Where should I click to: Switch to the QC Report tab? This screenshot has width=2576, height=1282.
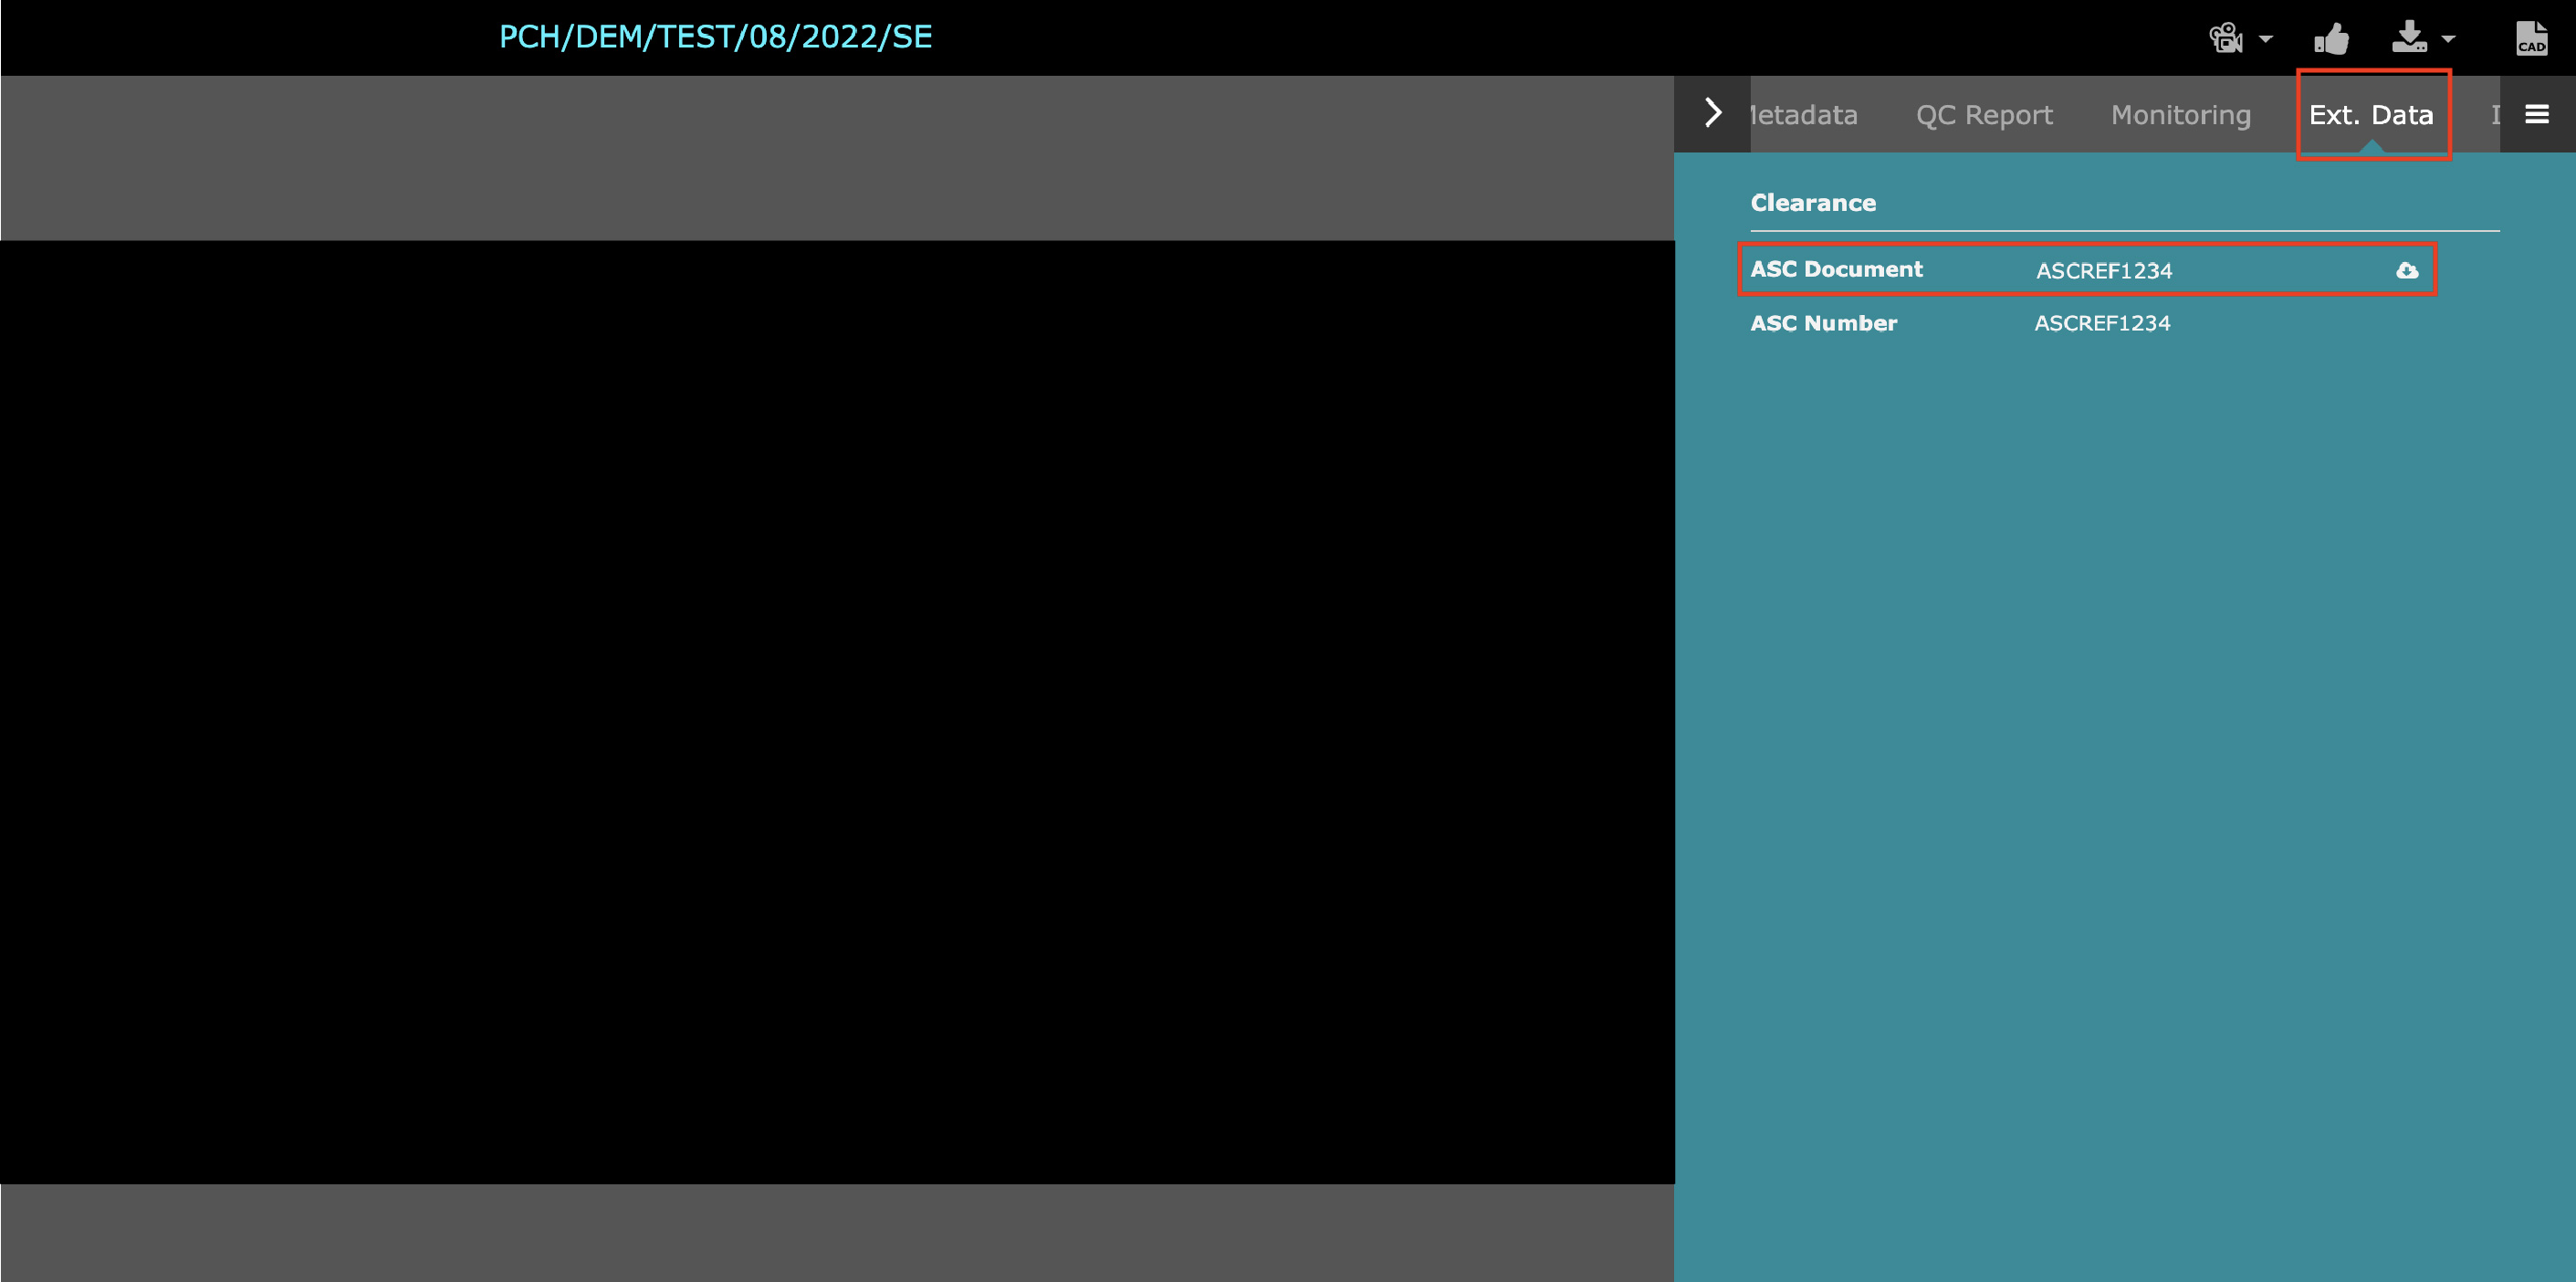1984,116
